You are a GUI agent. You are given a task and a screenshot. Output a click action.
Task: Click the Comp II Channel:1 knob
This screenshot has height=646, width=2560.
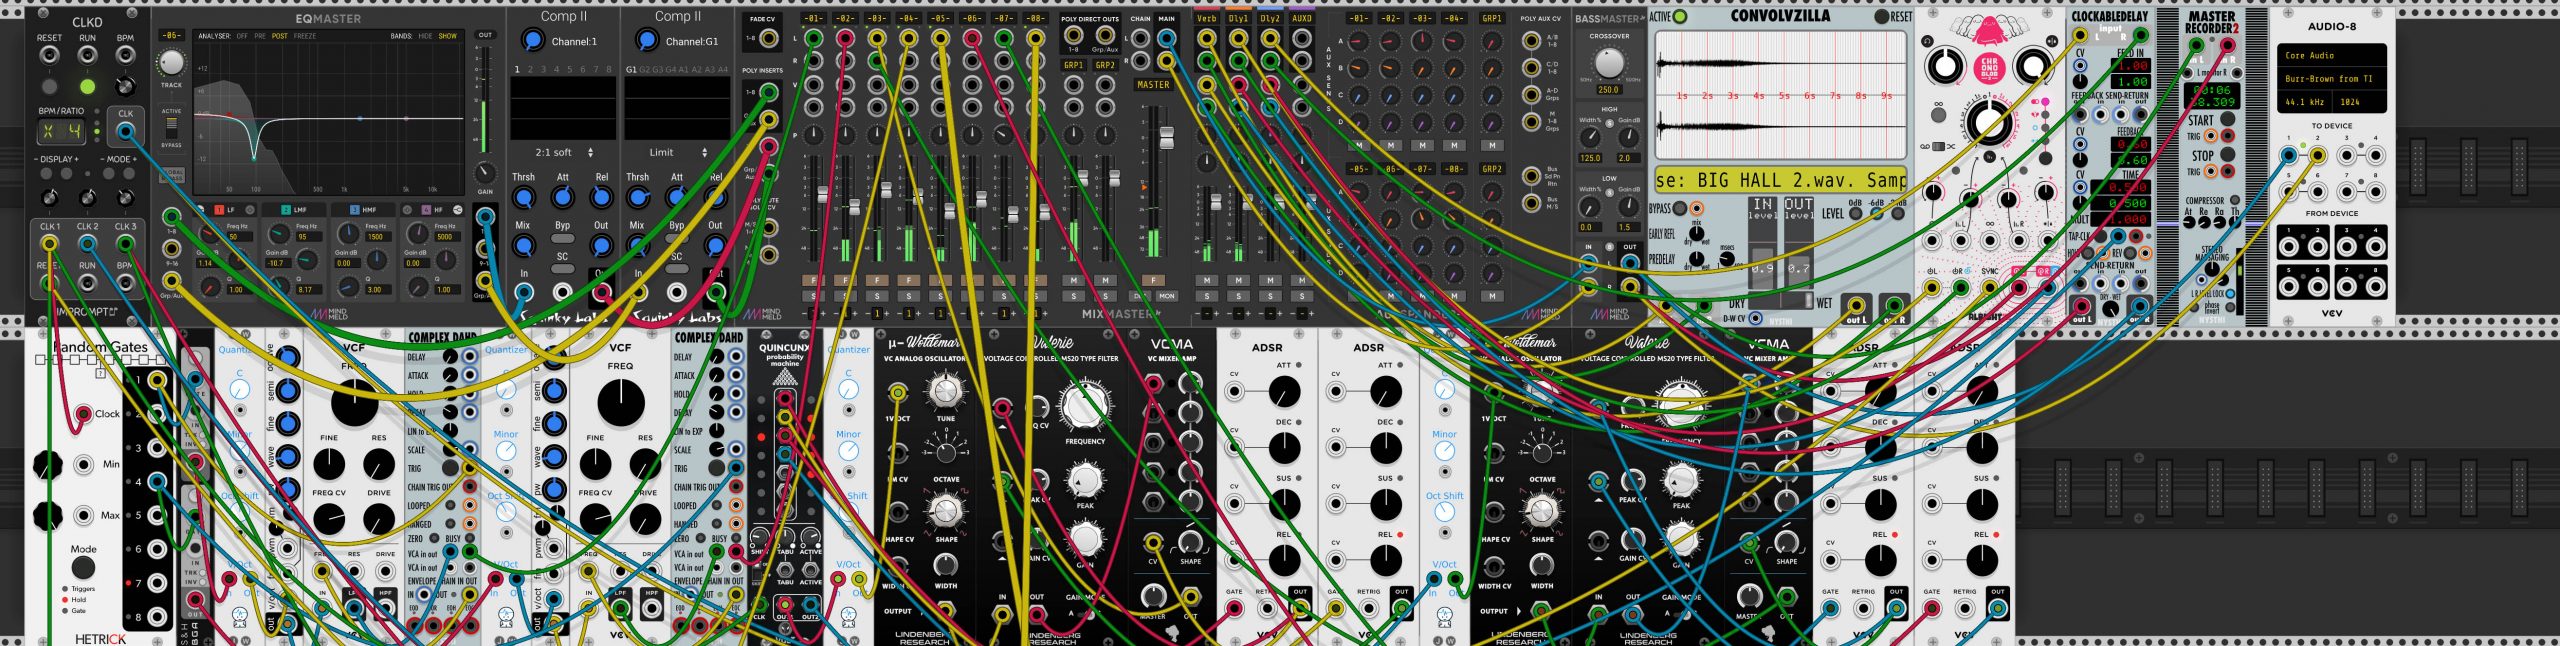click(533, 41)
